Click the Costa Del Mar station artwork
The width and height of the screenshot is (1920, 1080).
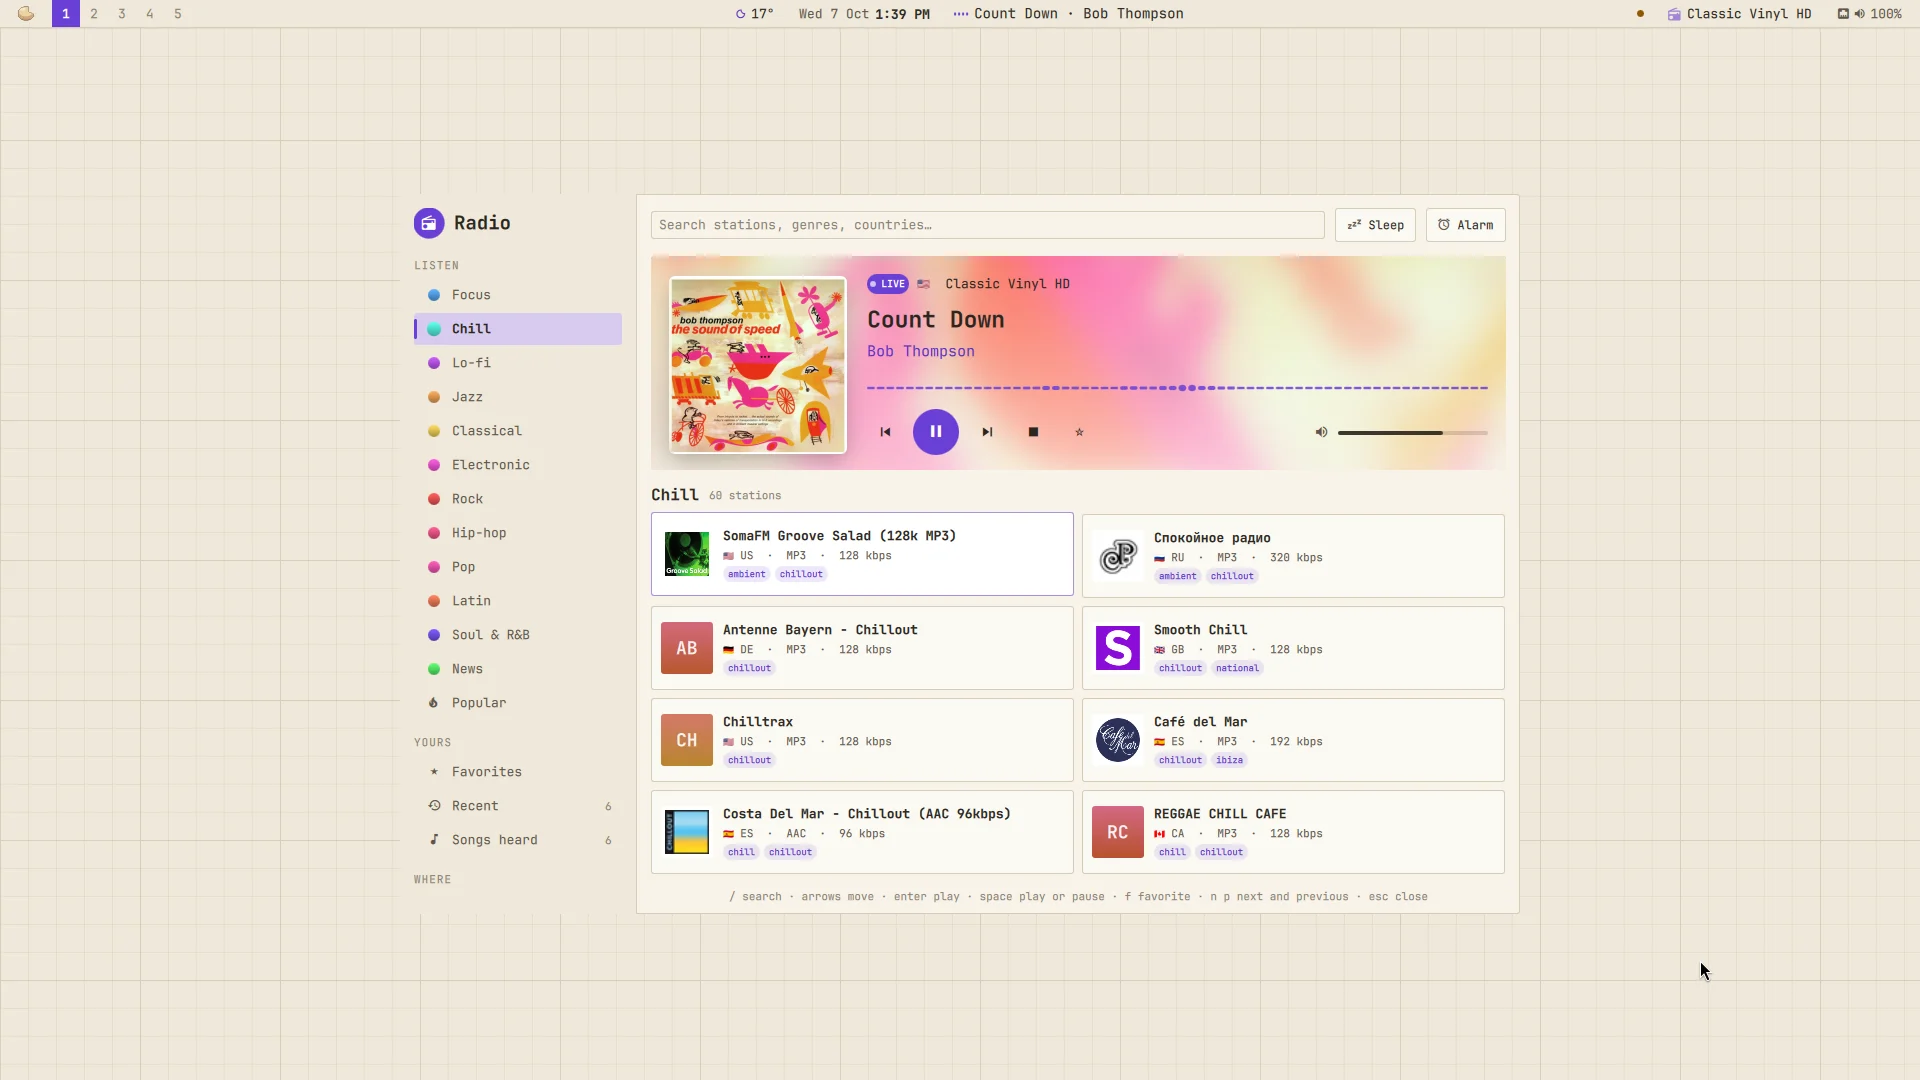click(686, 832)
